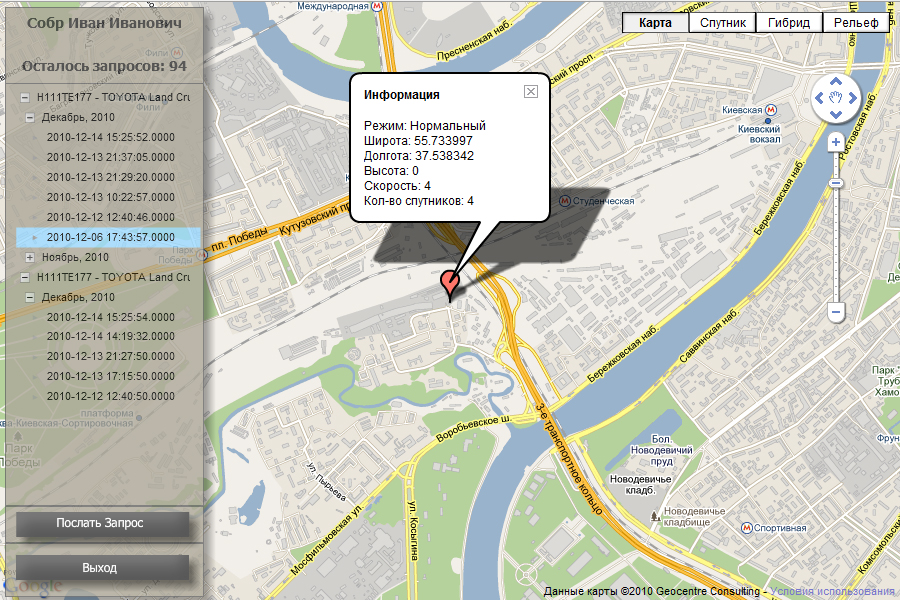Click the Студенческая metro station icon
Viewport: 900px width, 600px height.
click(x=565, y=200)
